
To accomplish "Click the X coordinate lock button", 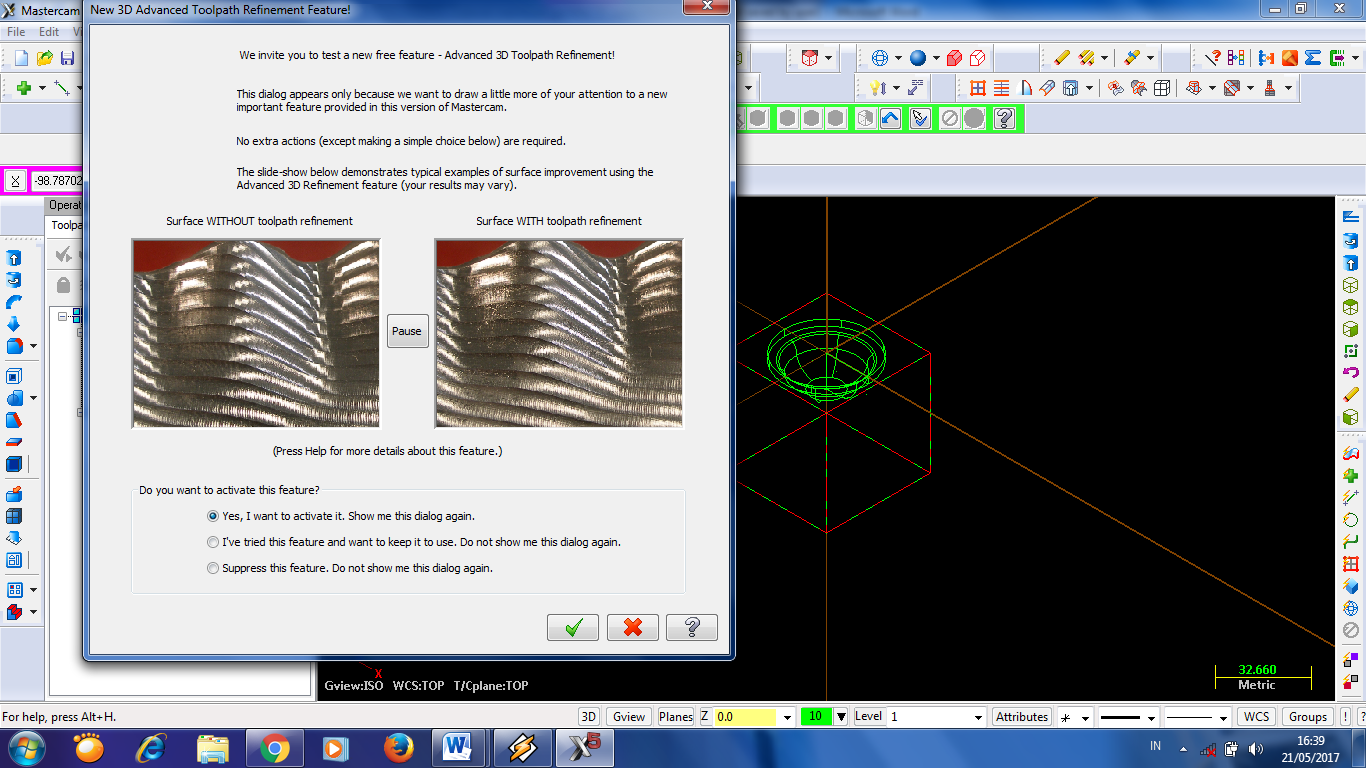I will 15,181.
